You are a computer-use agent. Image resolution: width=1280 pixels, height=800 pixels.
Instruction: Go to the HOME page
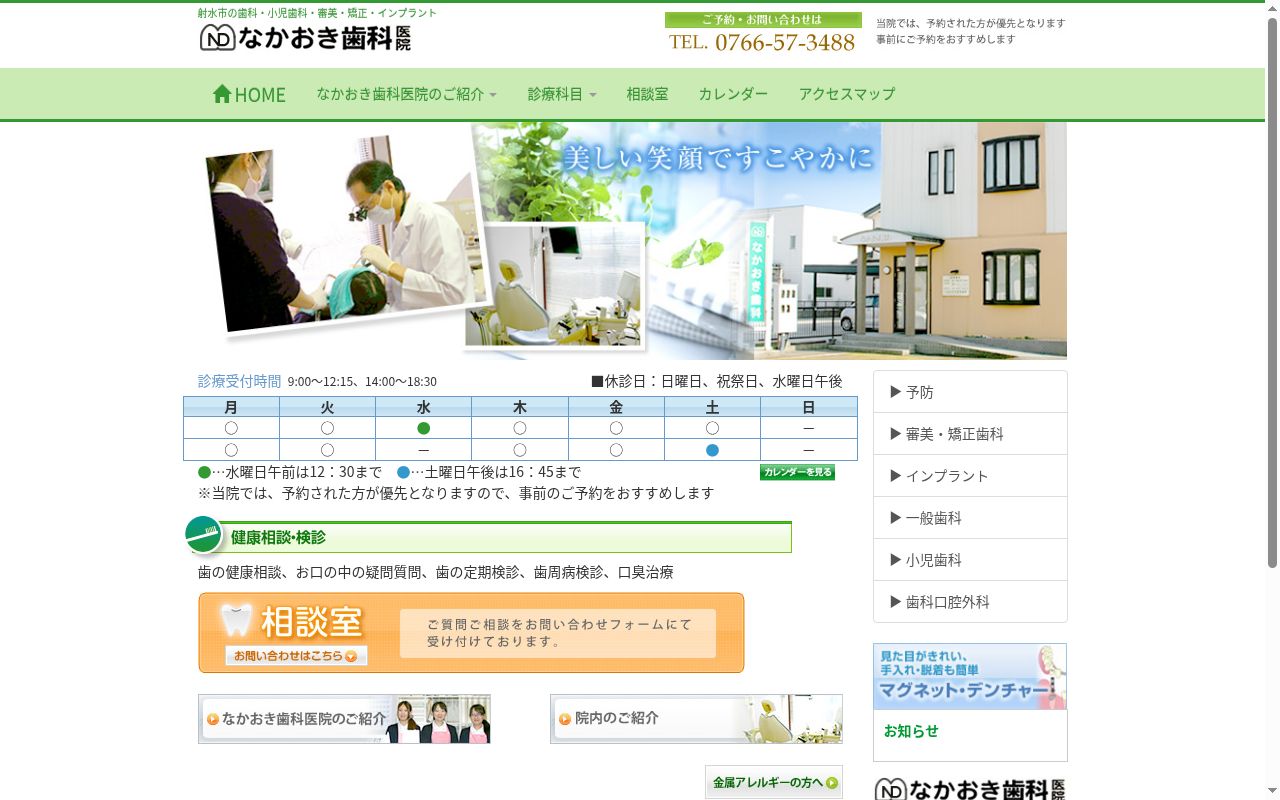click(x=249, y=94)
